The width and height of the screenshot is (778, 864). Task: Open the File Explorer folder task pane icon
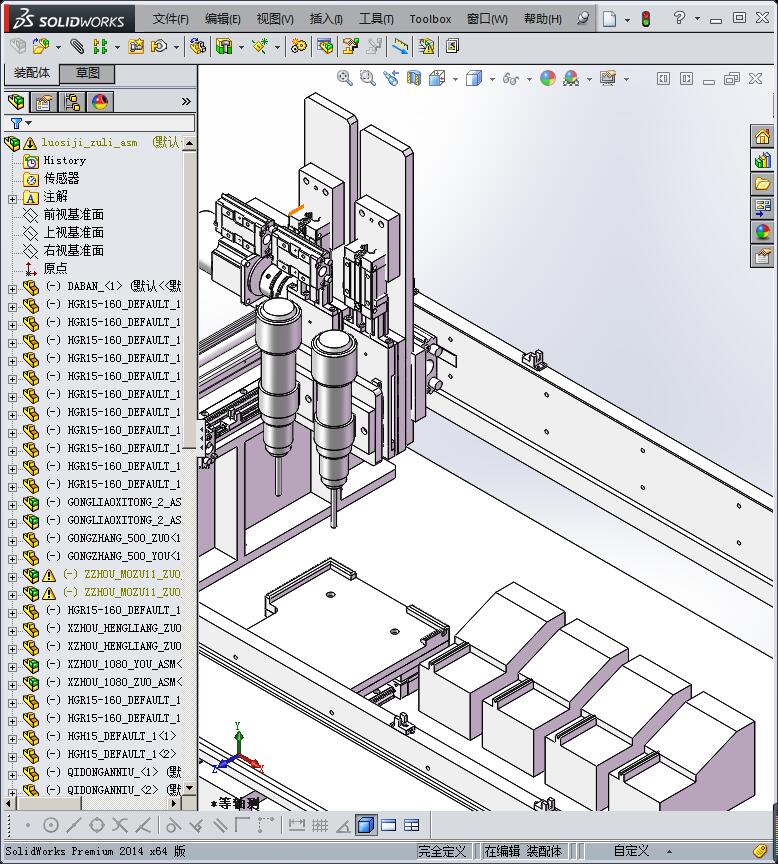coord(763,184)
